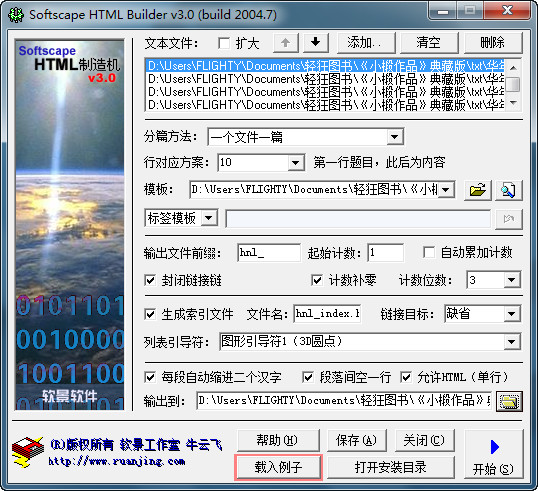The image size is (538, 491).
Task: Uncheck 计数补零 option
Action: coord(317,280)
